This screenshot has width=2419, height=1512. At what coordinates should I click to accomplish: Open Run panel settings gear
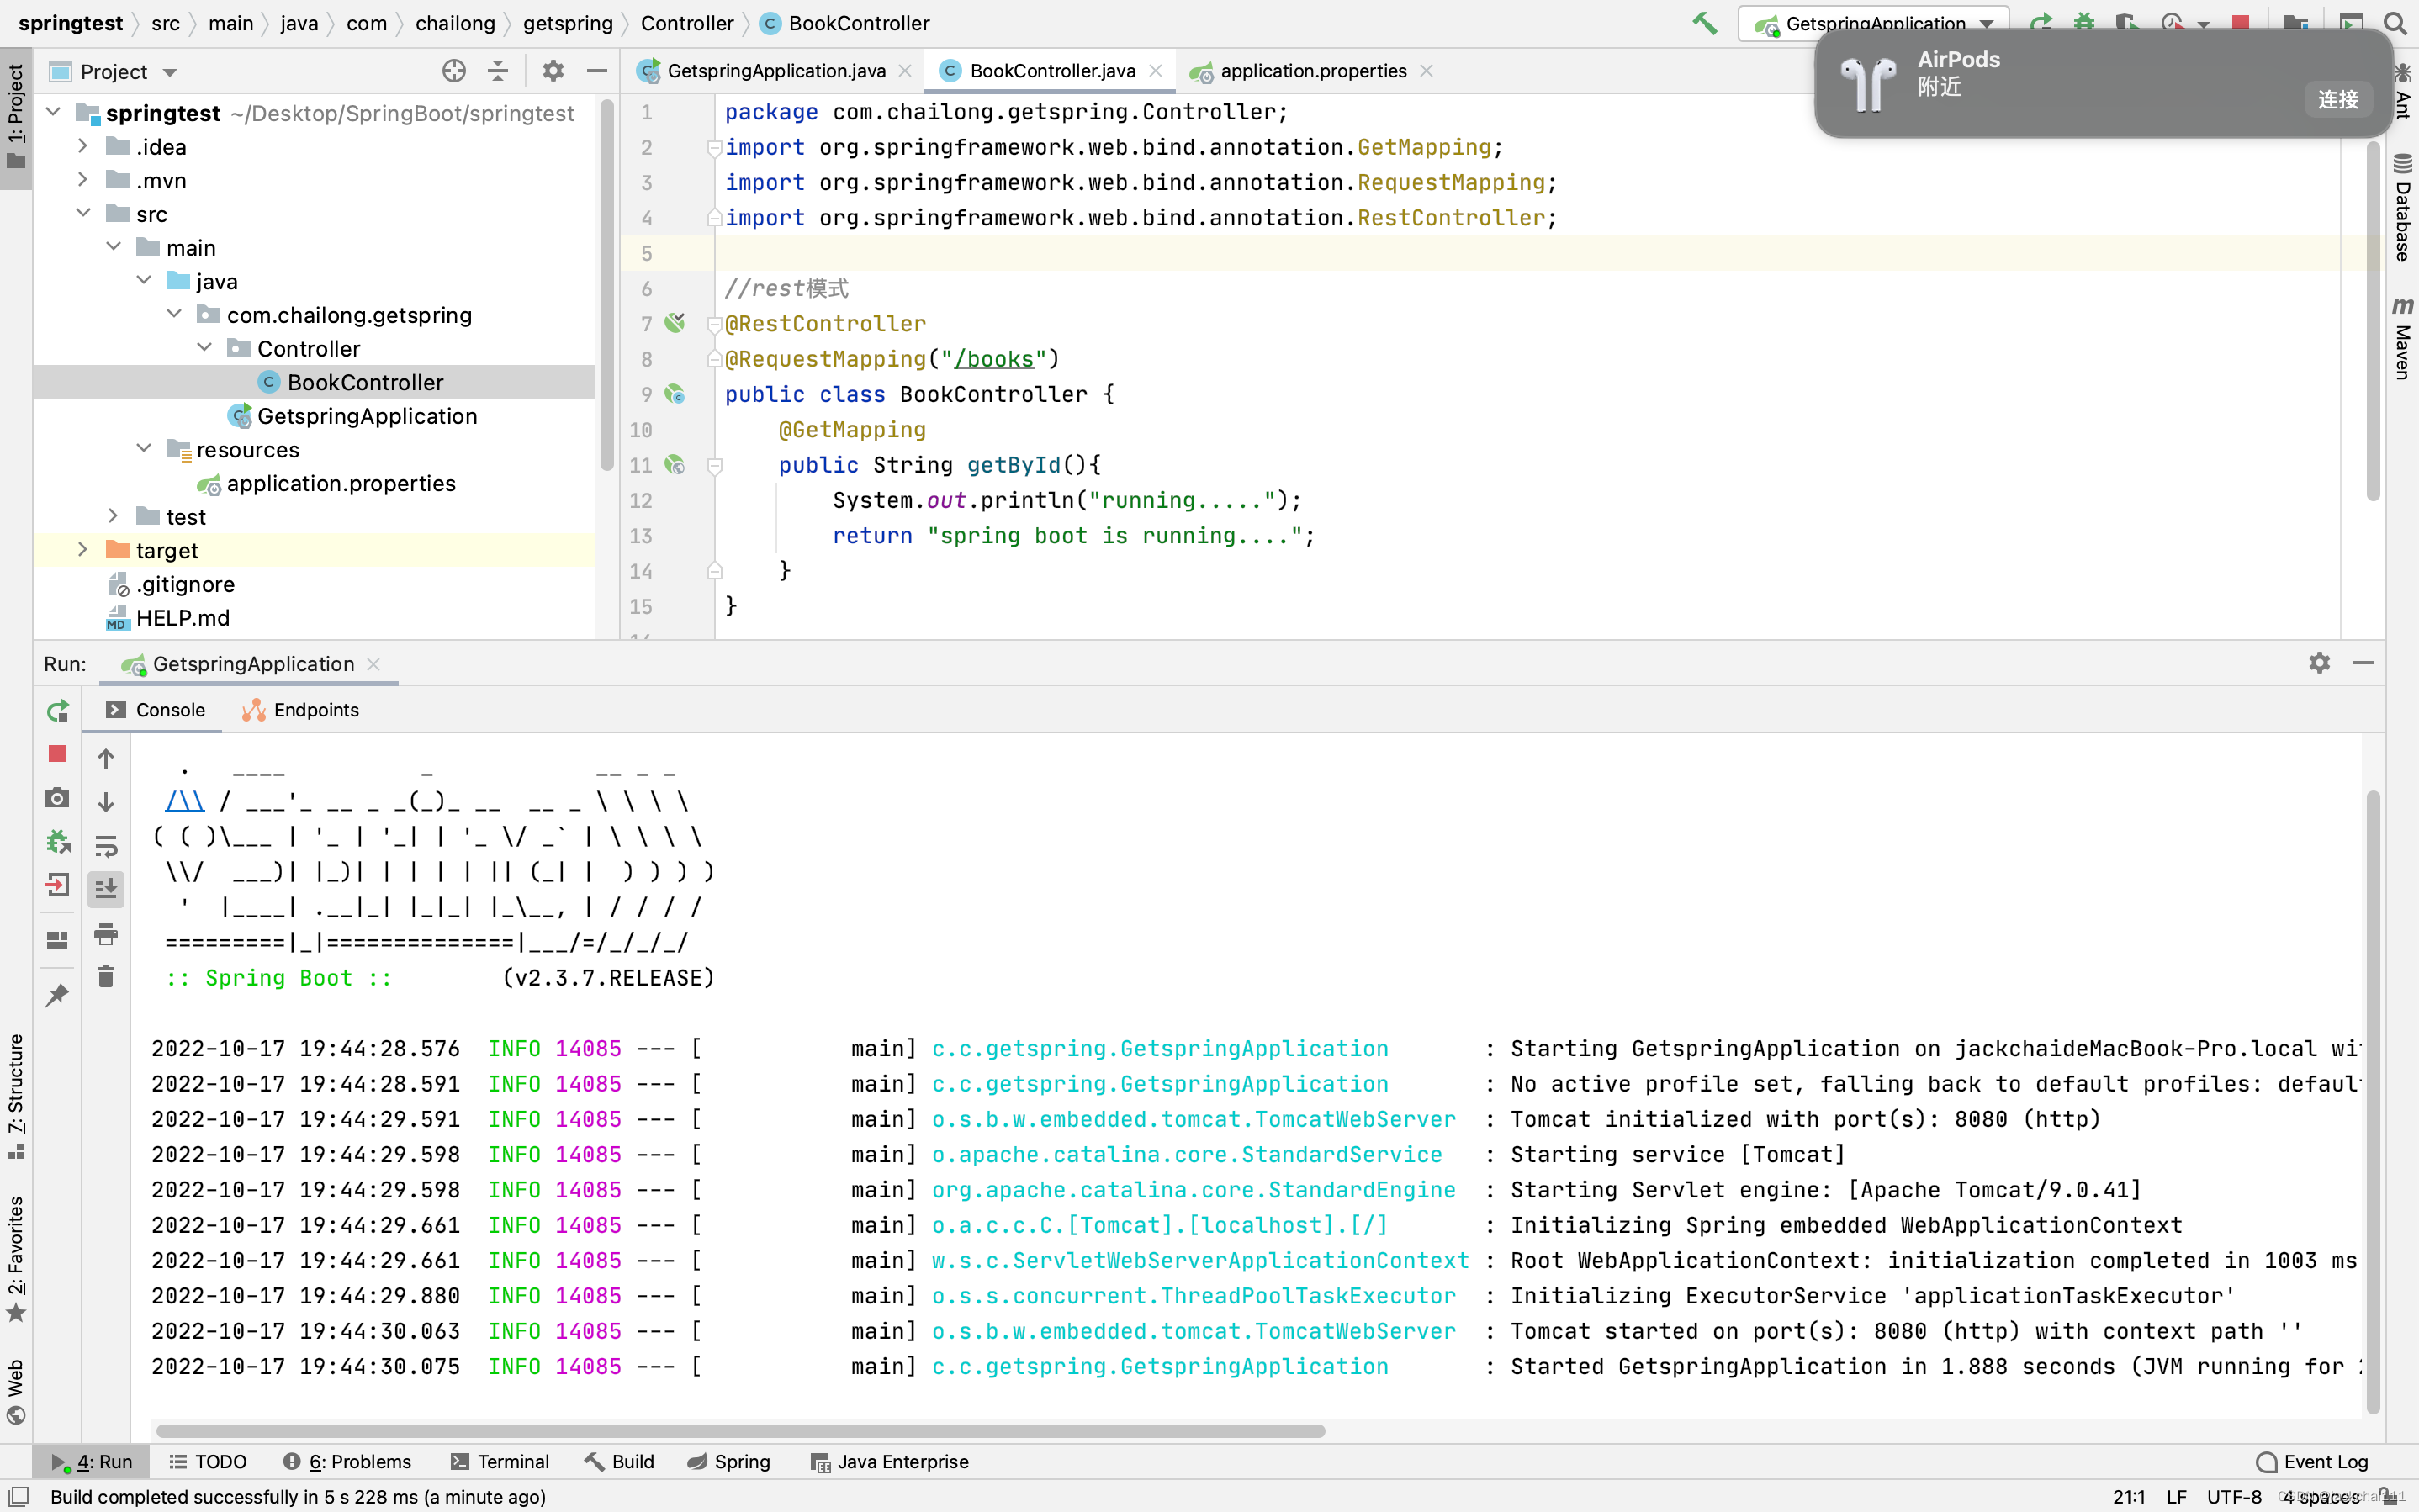pyautogui.click(x=2319, y=663)
